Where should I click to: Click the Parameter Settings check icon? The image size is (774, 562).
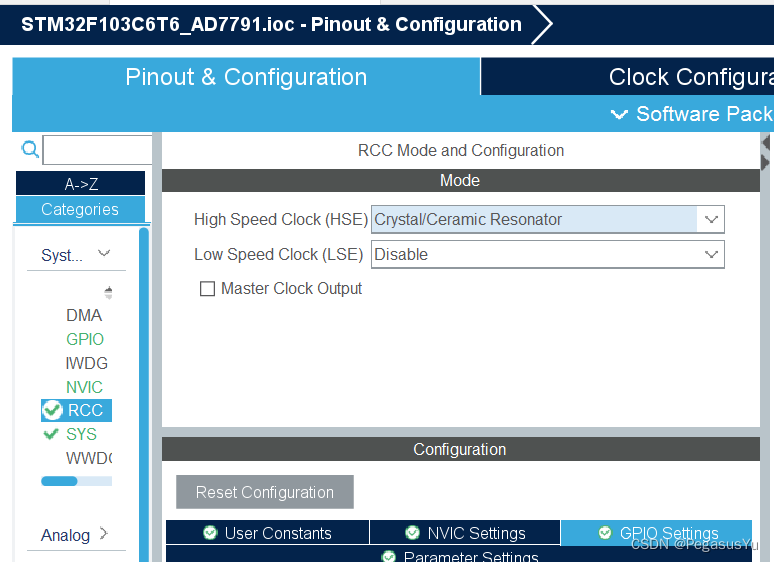(389, 557)
